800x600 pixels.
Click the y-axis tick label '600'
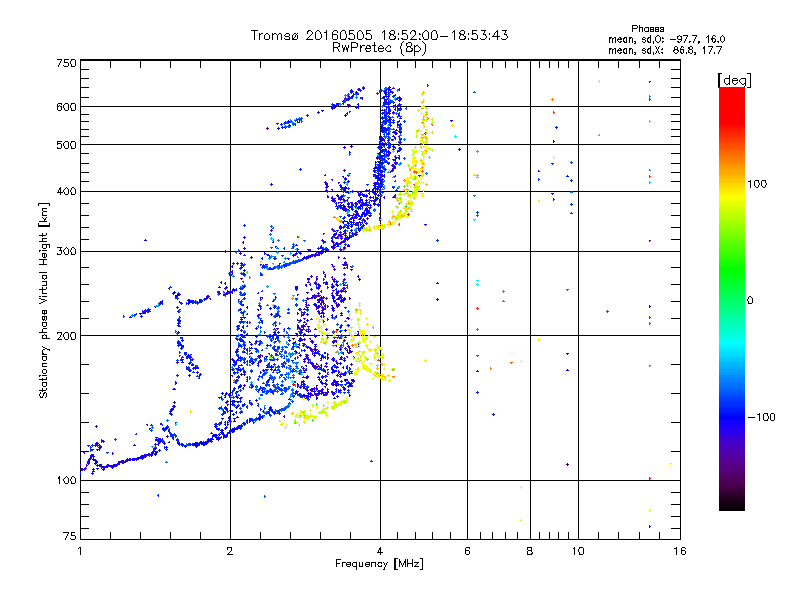click(67, 107)
